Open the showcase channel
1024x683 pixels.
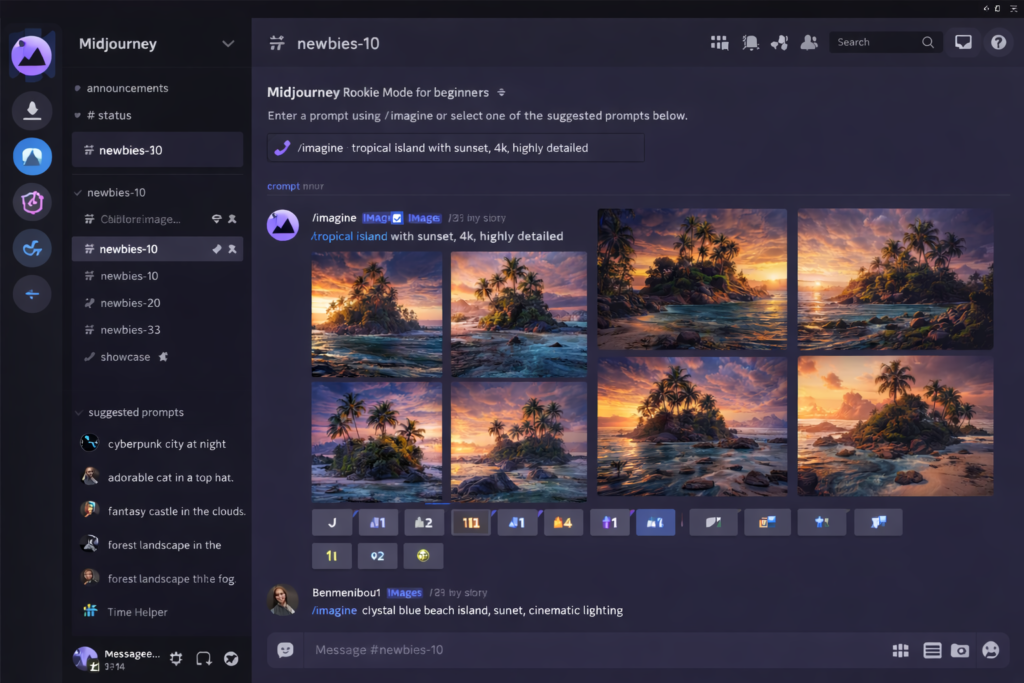tap(124, 356)
